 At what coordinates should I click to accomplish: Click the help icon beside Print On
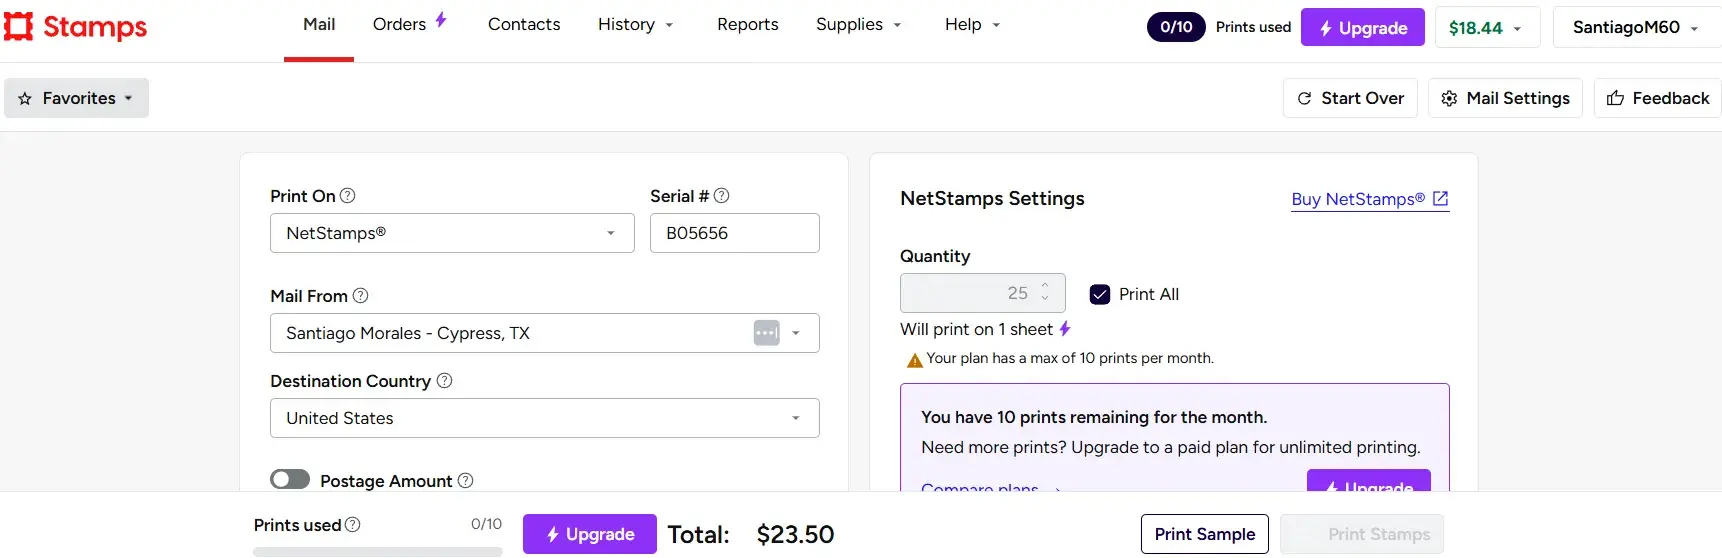tap(348, 196)
